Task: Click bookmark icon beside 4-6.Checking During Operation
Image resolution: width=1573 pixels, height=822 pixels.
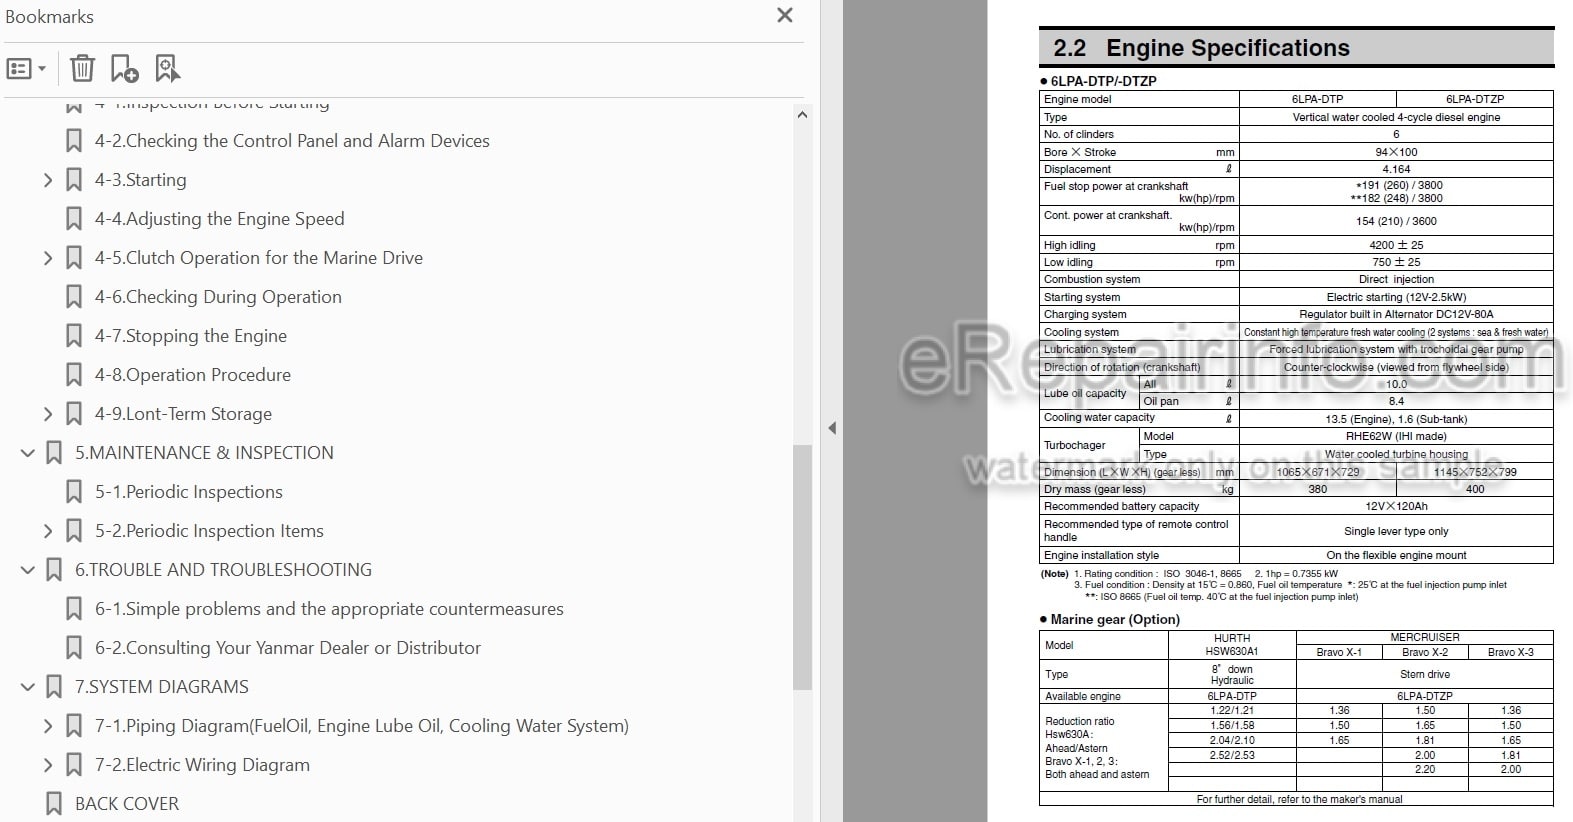Action: pos(74,297)
